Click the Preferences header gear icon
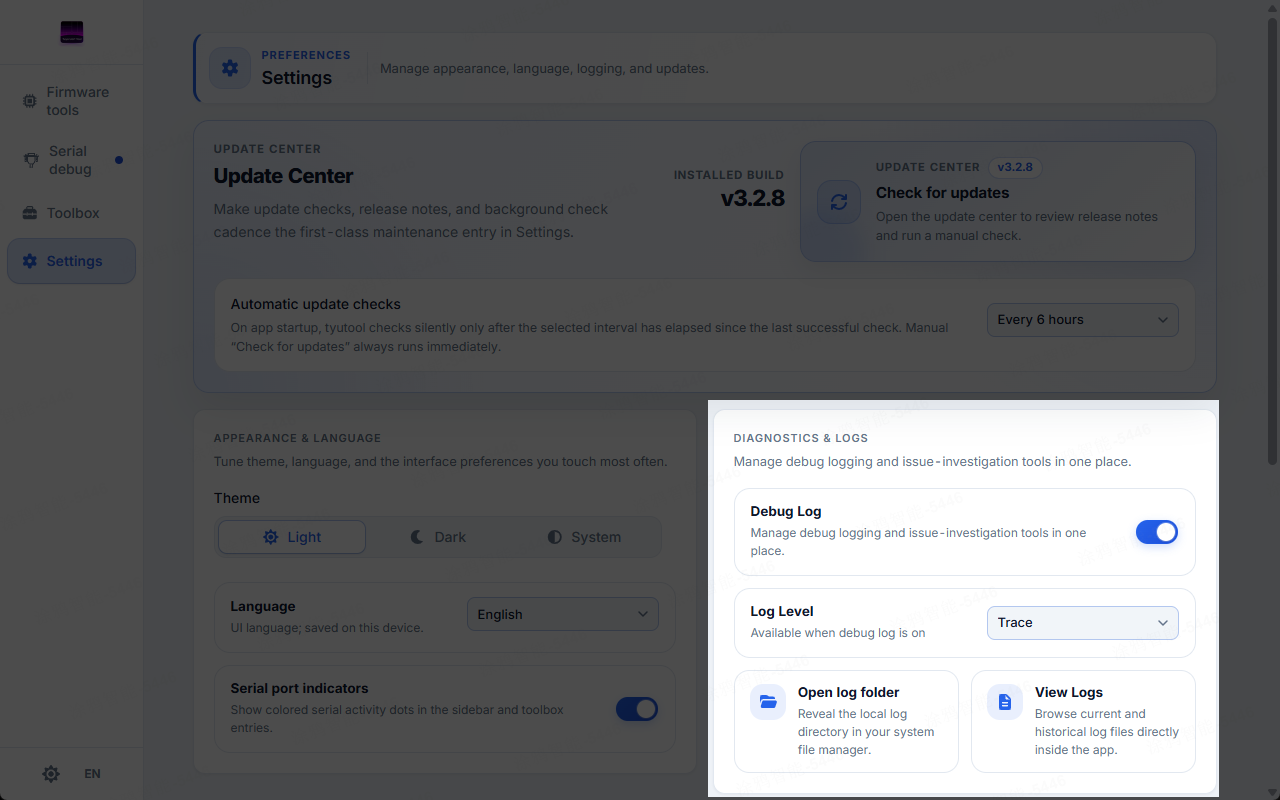The height and width of the screenshot is (800, 1280). click(230, 68)
